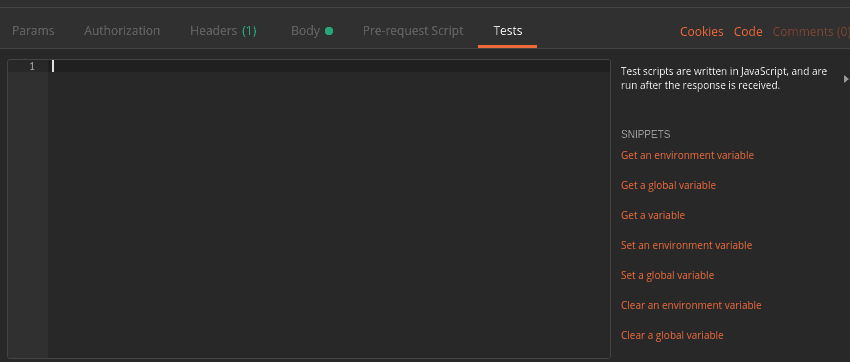Screen dimensions: 850x362
Task: Open Comments (0)
Action: 811,32
